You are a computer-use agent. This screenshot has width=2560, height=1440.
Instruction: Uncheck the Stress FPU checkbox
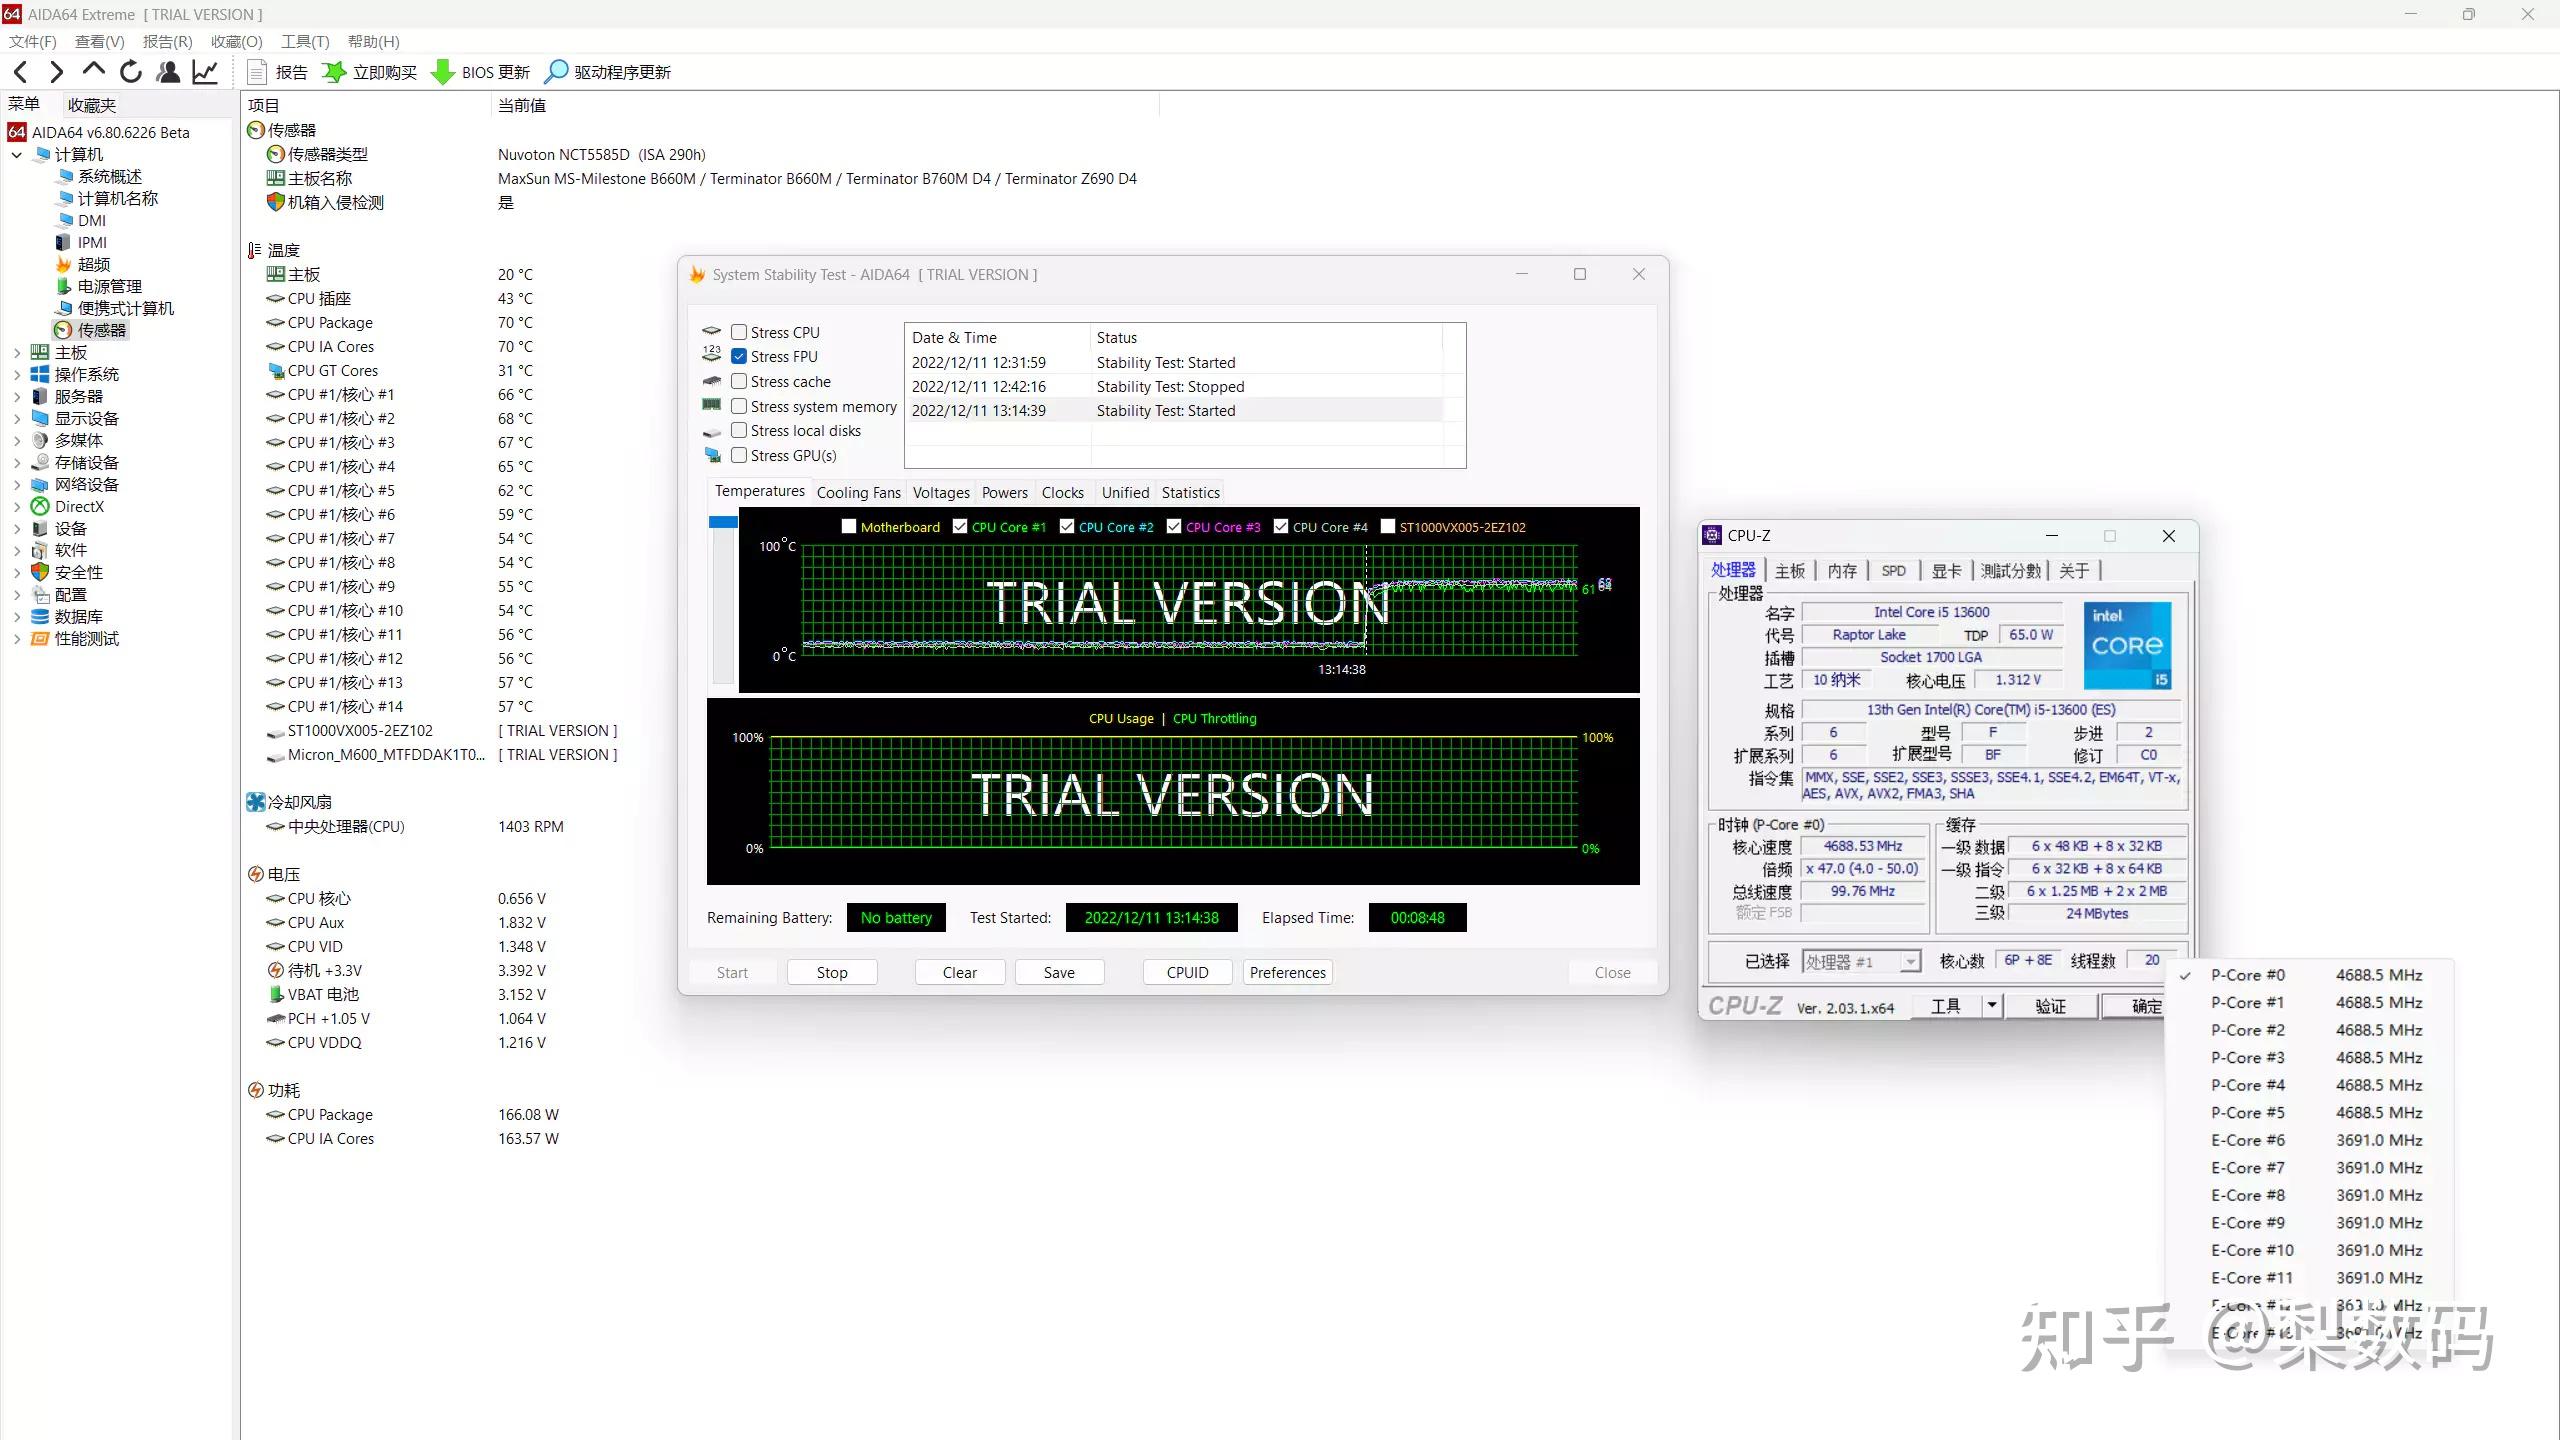(x=739, y=356)
